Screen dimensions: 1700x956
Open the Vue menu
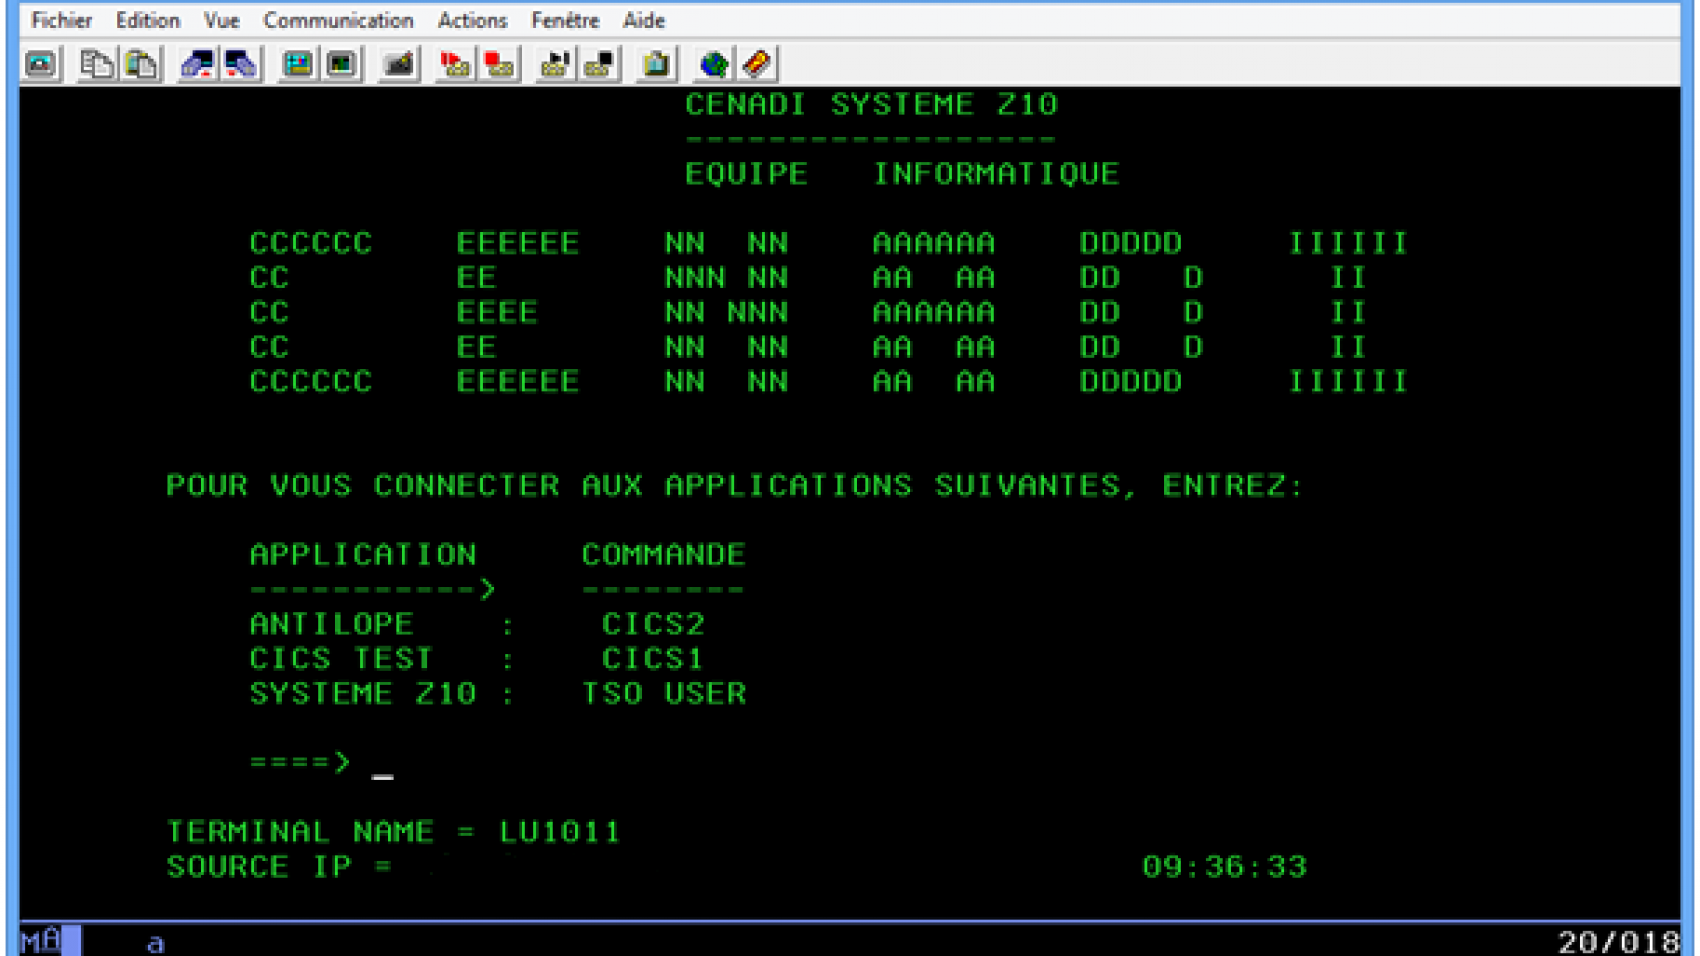[221, 20]
